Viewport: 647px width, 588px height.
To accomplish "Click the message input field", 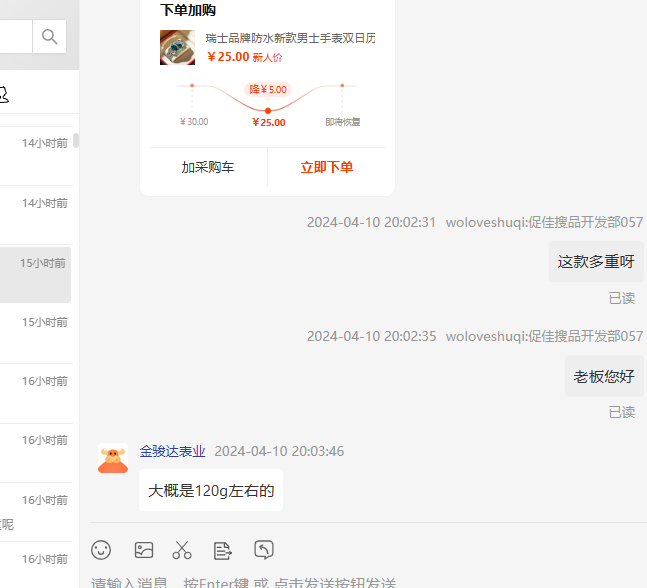I will tap(360, 582).
